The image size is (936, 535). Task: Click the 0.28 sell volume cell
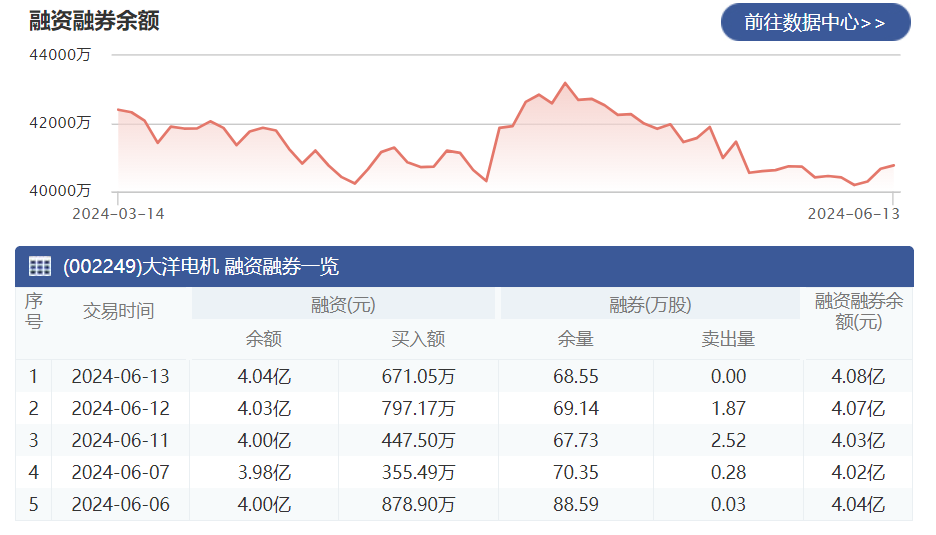pyautogui.click(x=728, y=472)
